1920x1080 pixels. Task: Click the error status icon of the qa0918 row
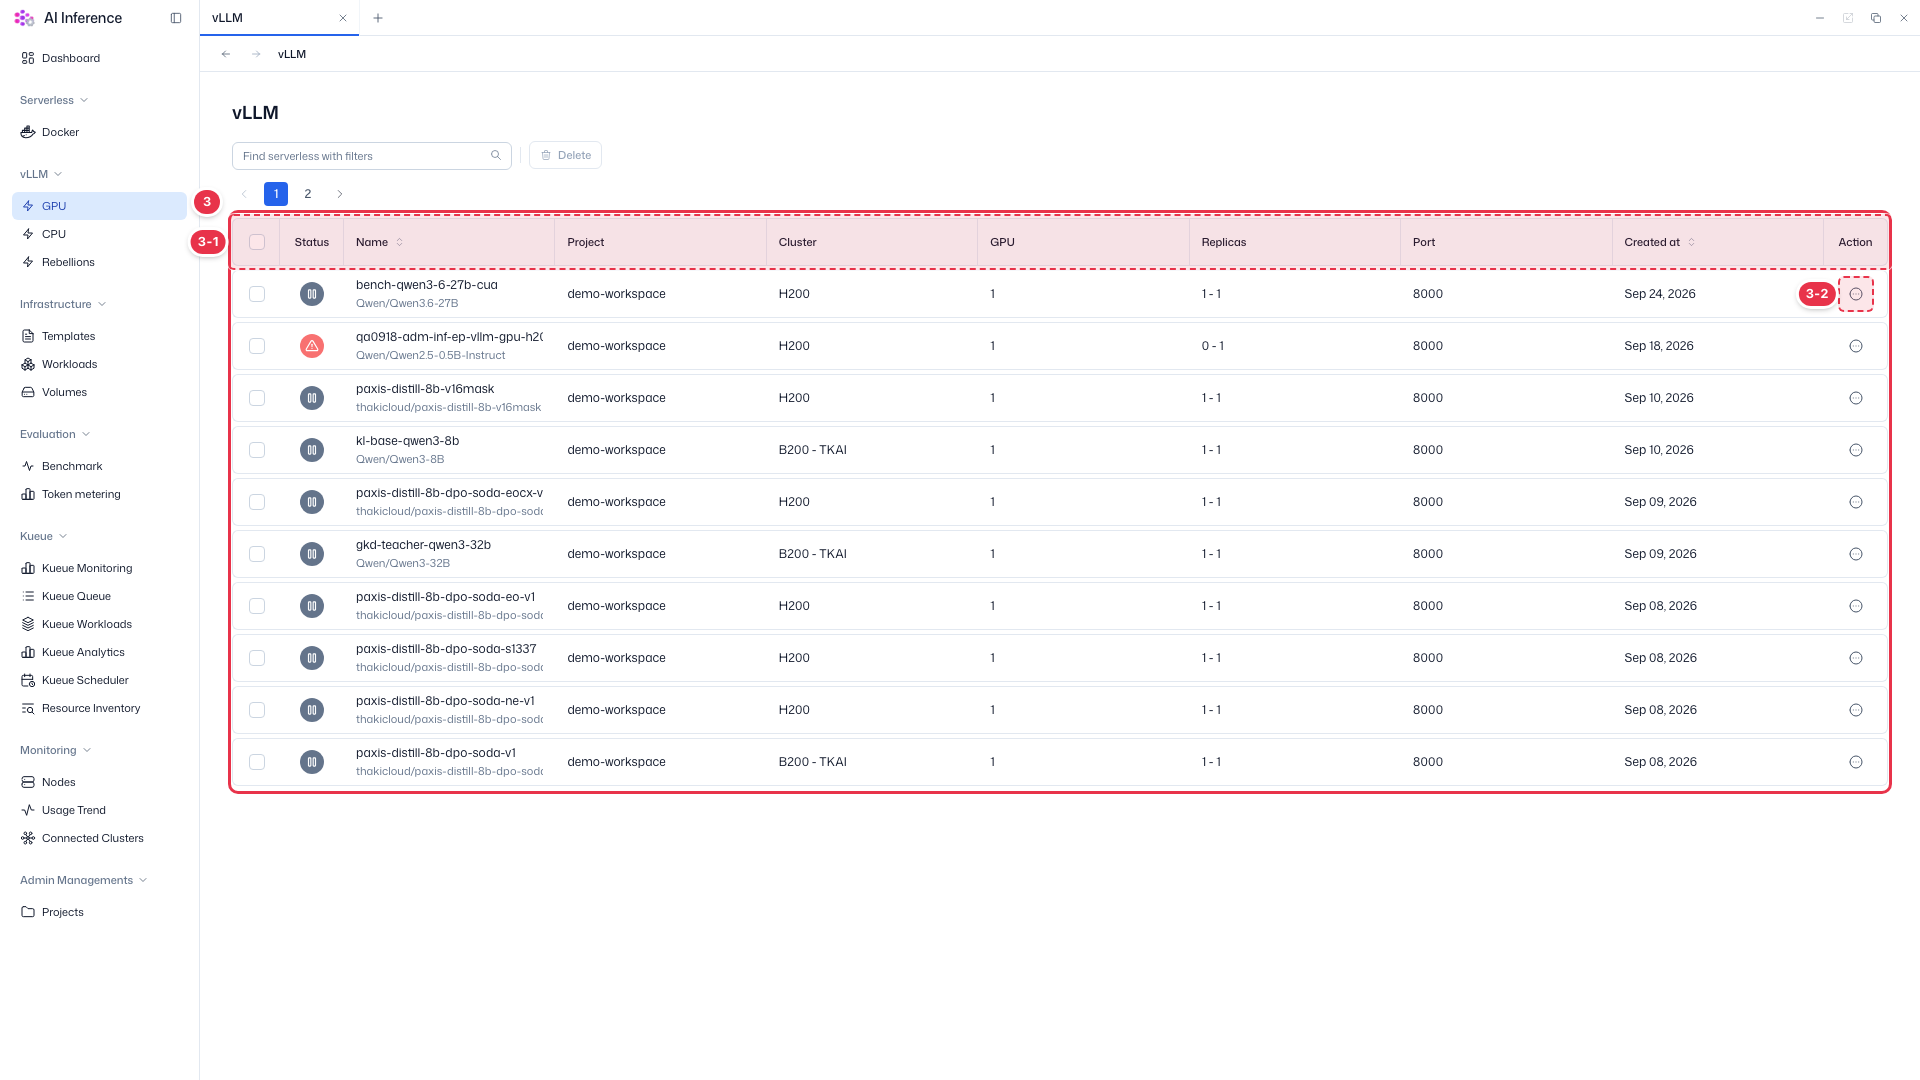tap(312, 346)
